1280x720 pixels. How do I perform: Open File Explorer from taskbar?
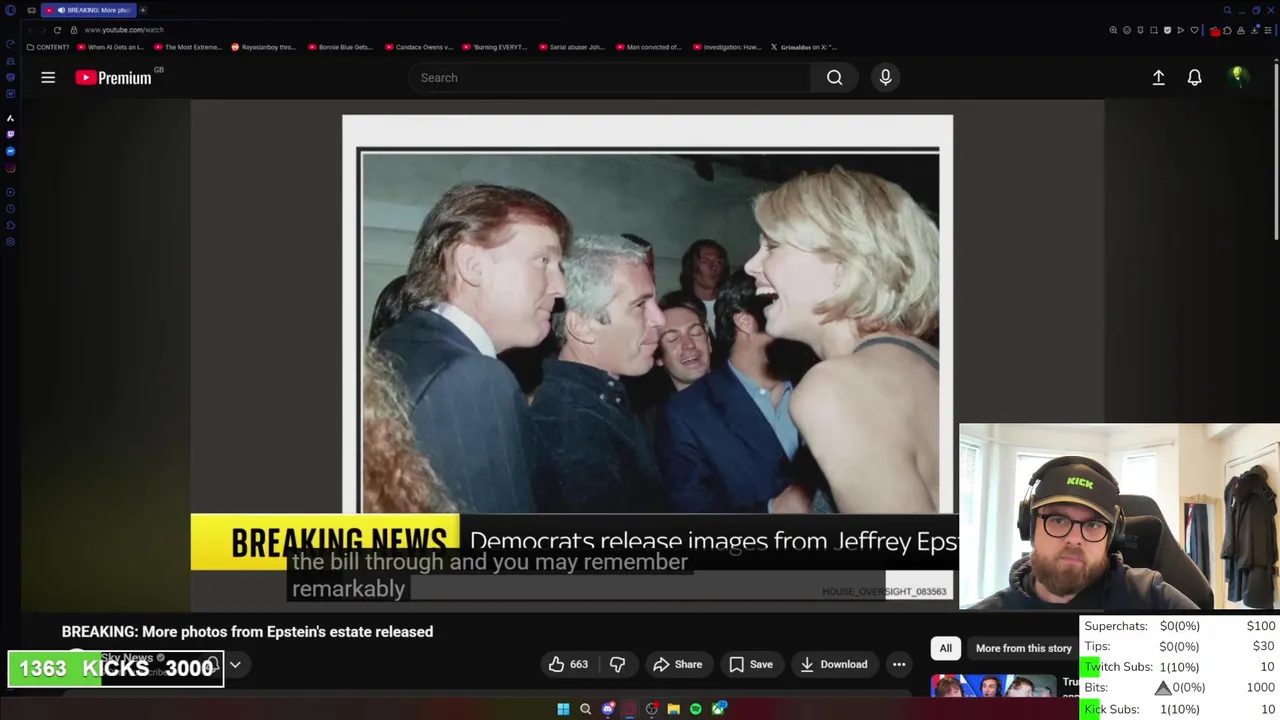[673, 709]
